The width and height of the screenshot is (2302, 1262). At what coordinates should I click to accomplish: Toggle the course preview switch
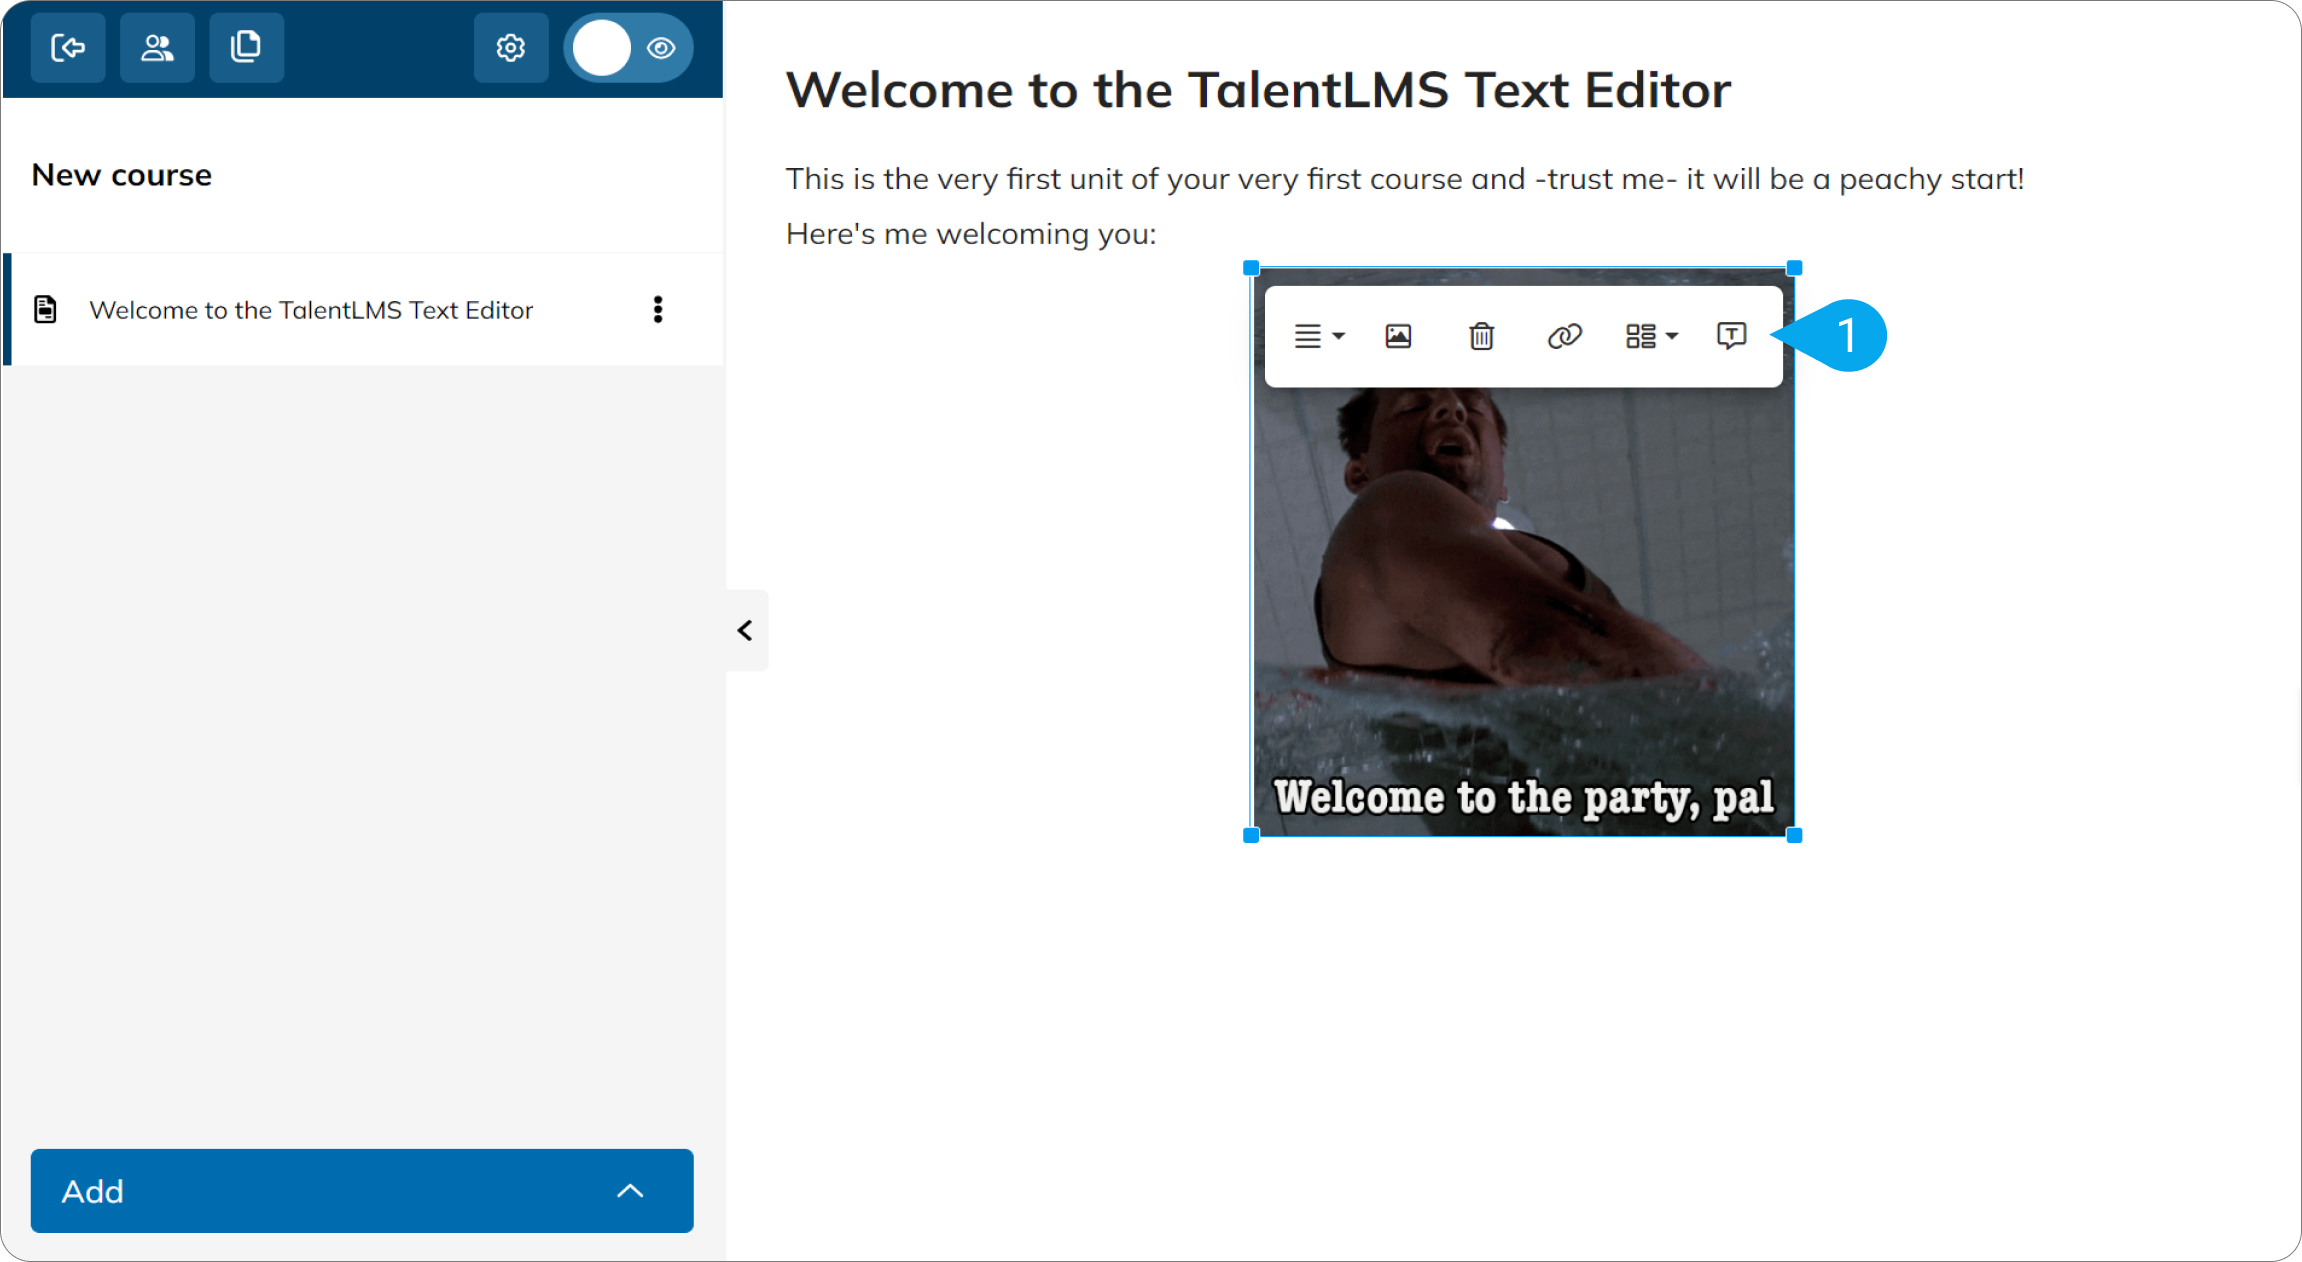coord(628,48)
